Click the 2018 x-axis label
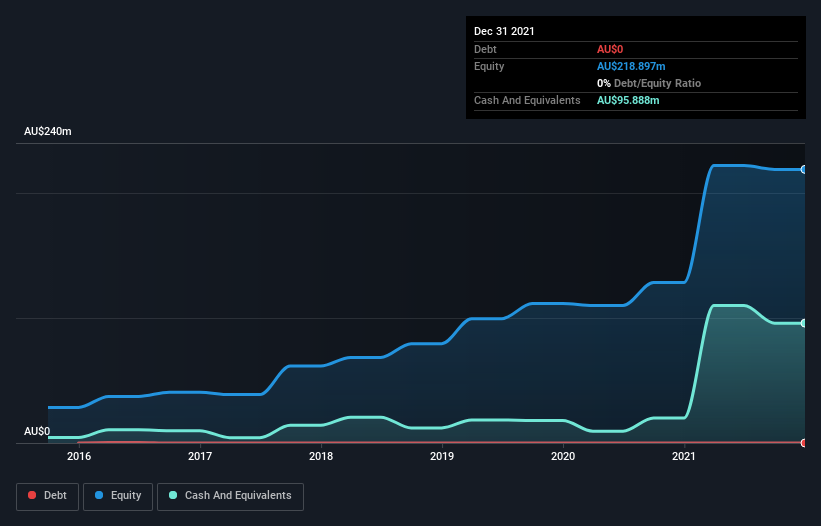Screen dimensions: 821x526 click(321, 456)
